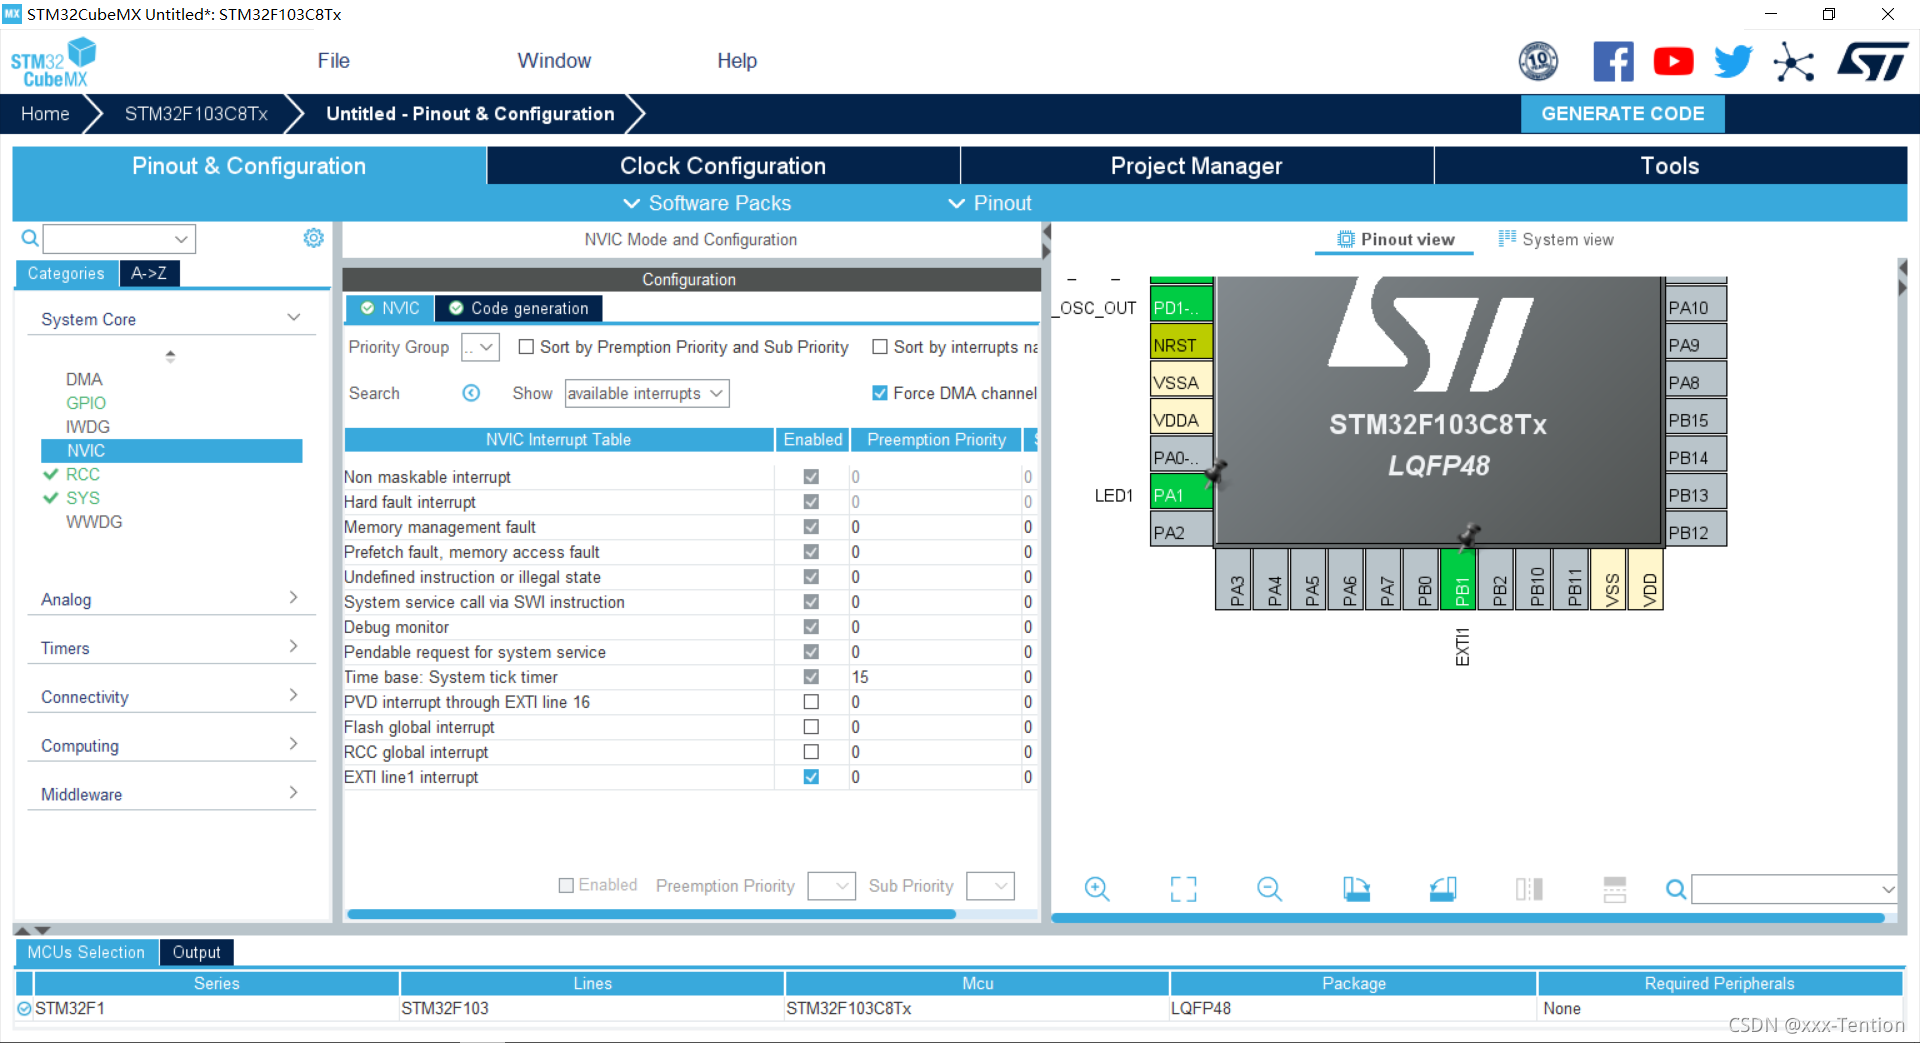This screenshot has width=1920, height=1043.
Task: Zoom out on the pinout view
Action: click(x=1270, y=889)
